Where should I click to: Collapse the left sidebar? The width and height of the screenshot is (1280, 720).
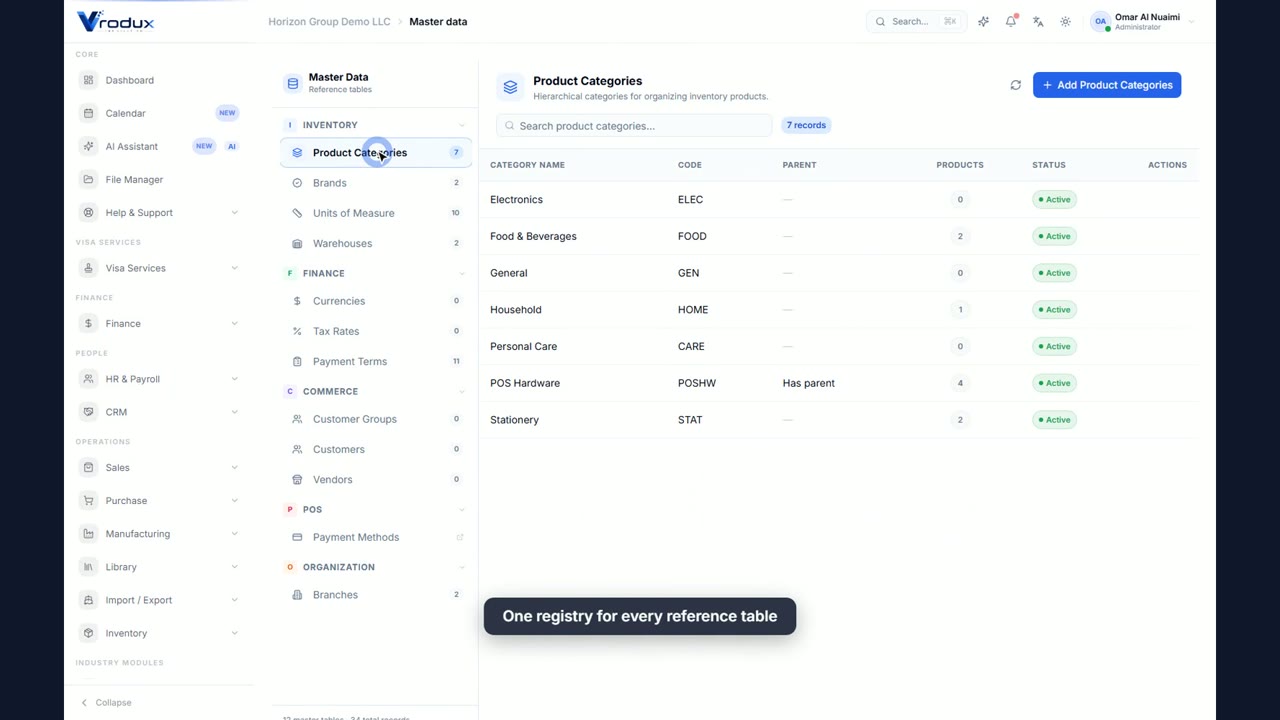tap(106, 702)
